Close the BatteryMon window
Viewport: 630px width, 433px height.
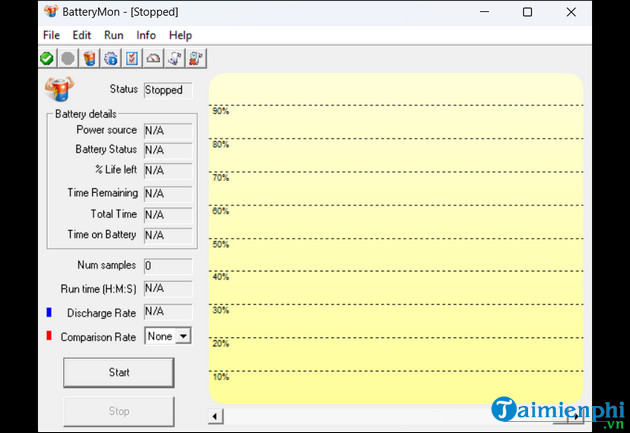tap(571, 12)
